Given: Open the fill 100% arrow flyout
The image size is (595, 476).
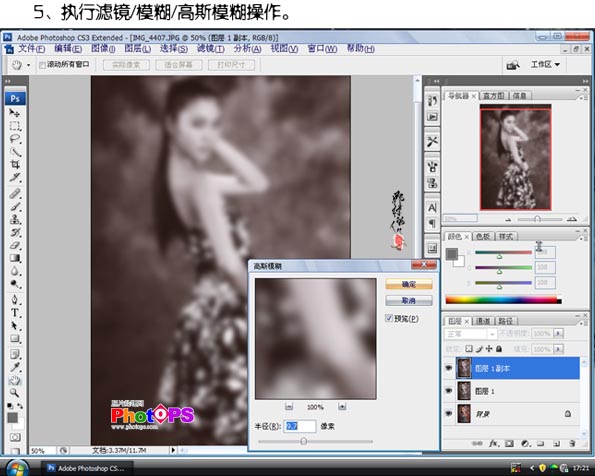Looking at the screenshot, I should pos(558,349).
